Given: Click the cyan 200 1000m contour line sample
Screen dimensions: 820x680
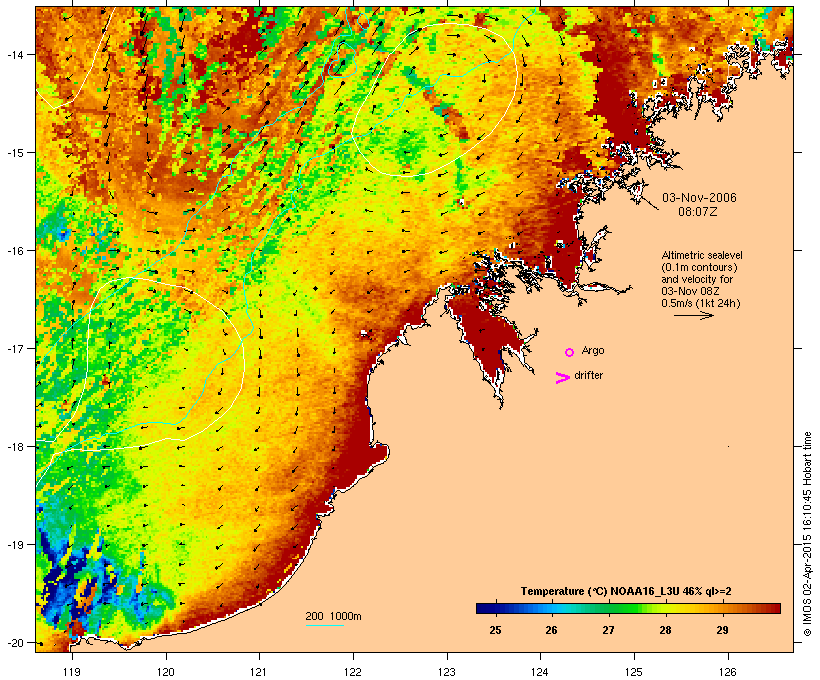Looking at the screenshot, I should coord(325,625).
